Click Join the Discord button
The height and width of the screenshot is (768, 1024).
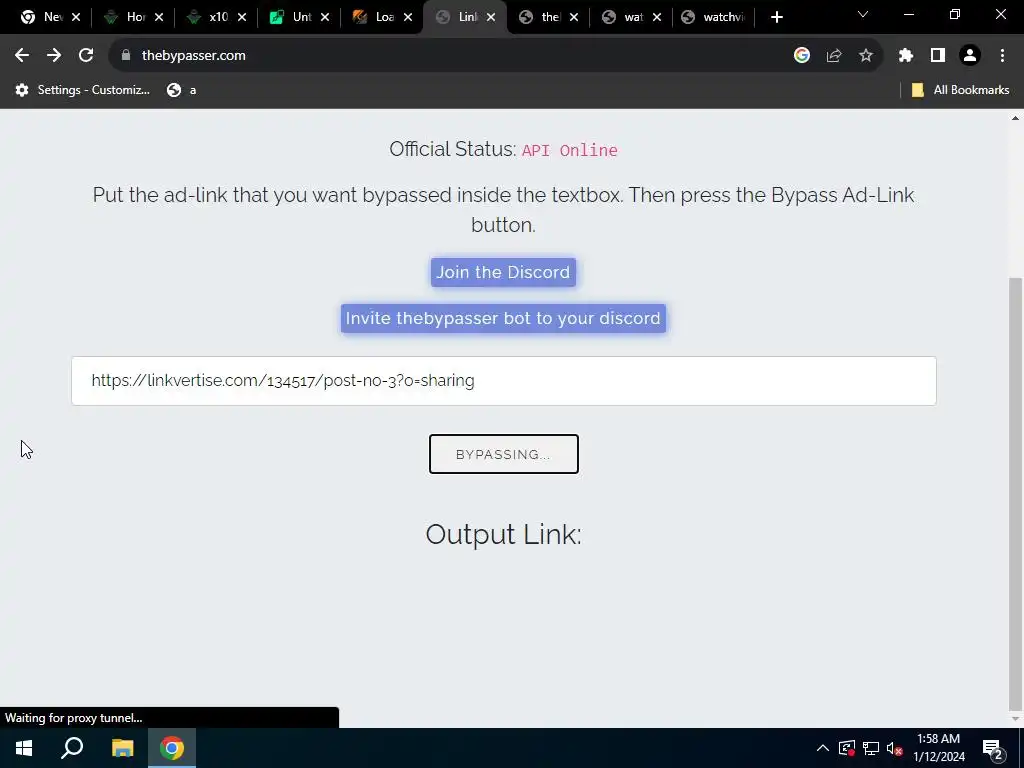point(503,272)
